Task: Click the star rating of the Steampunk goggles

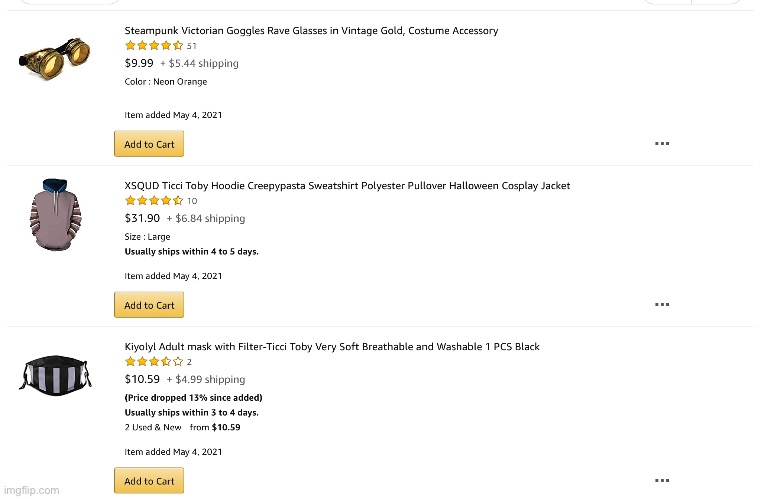Action: 154,46
